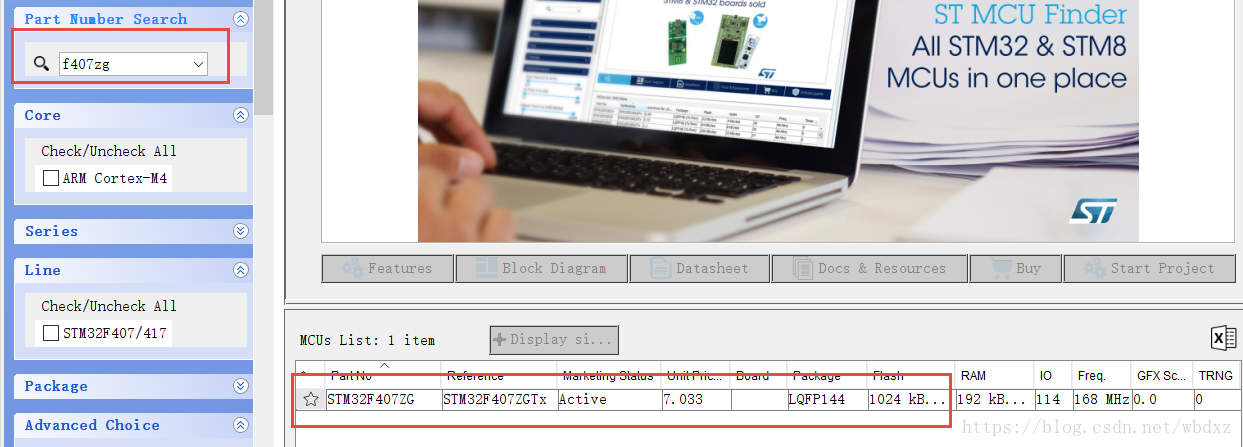This screenshot has width=1243, height=447.
Task: Click the LQFP144 package cell
Action: tap(827, 399)
